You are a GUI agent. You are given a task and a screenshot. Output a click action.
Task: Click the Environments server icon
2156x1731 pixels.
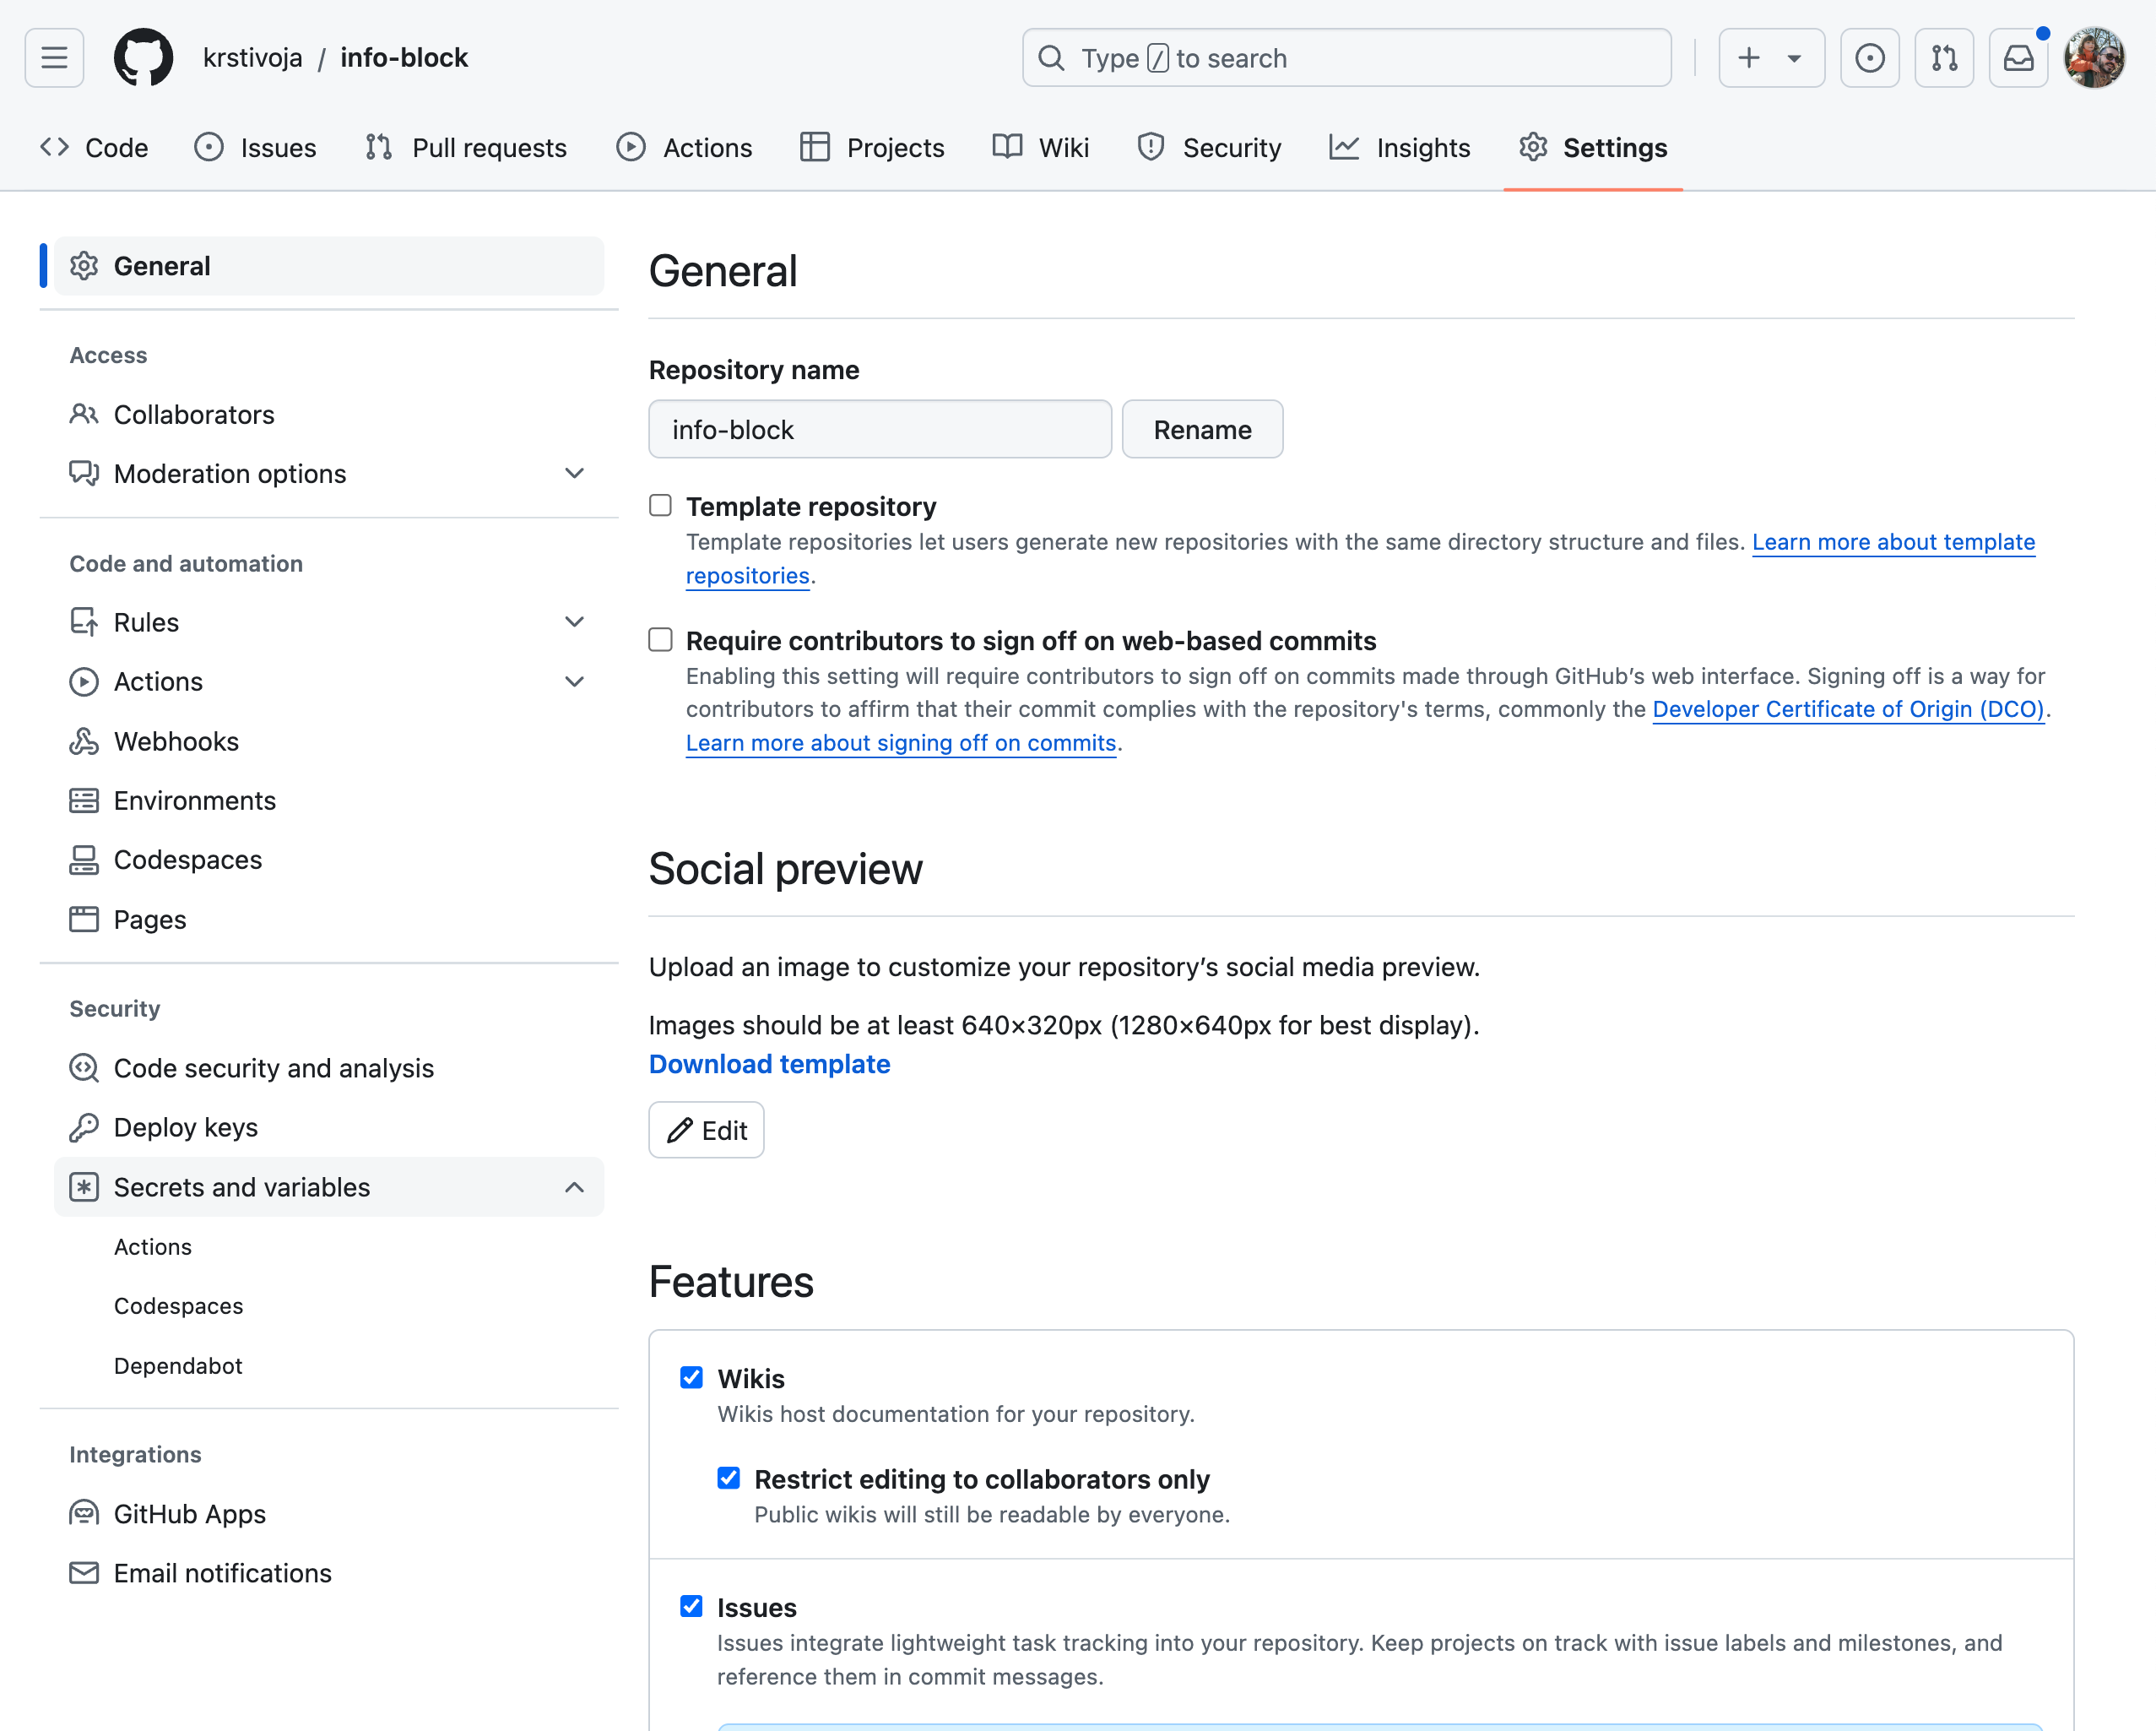(x=84, y=800)
